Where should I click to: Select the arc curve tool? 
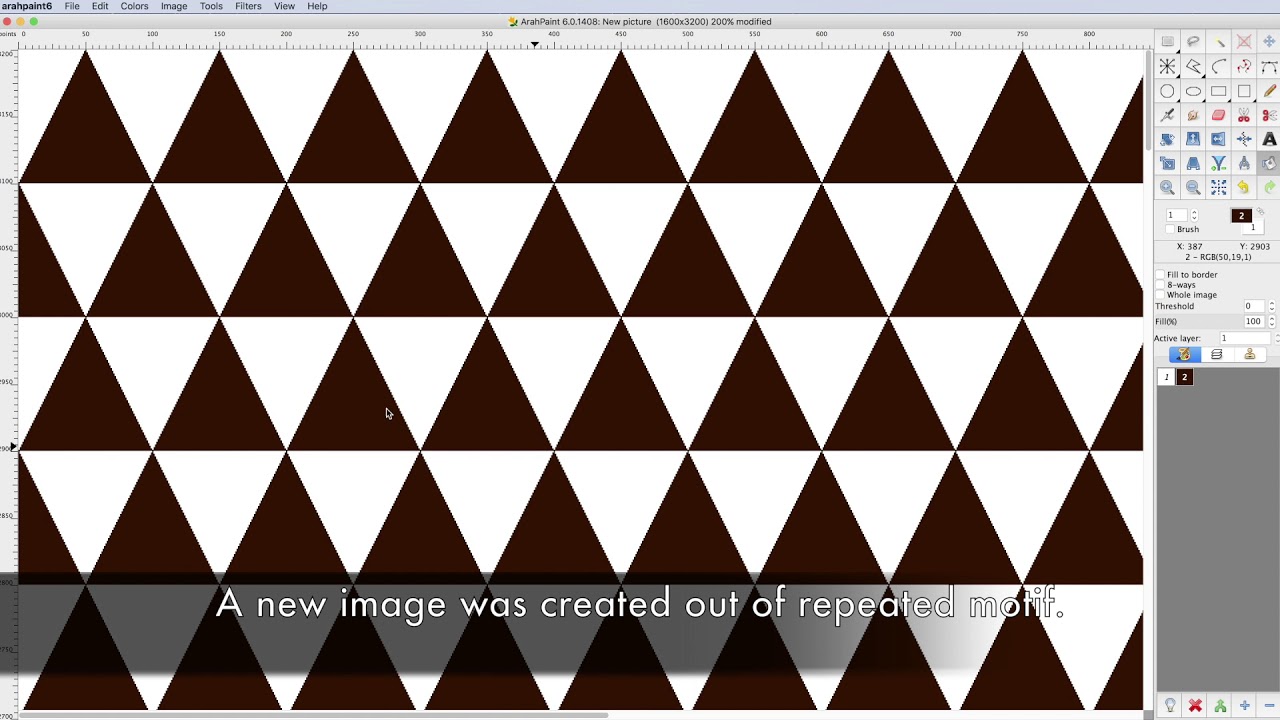1219,66
